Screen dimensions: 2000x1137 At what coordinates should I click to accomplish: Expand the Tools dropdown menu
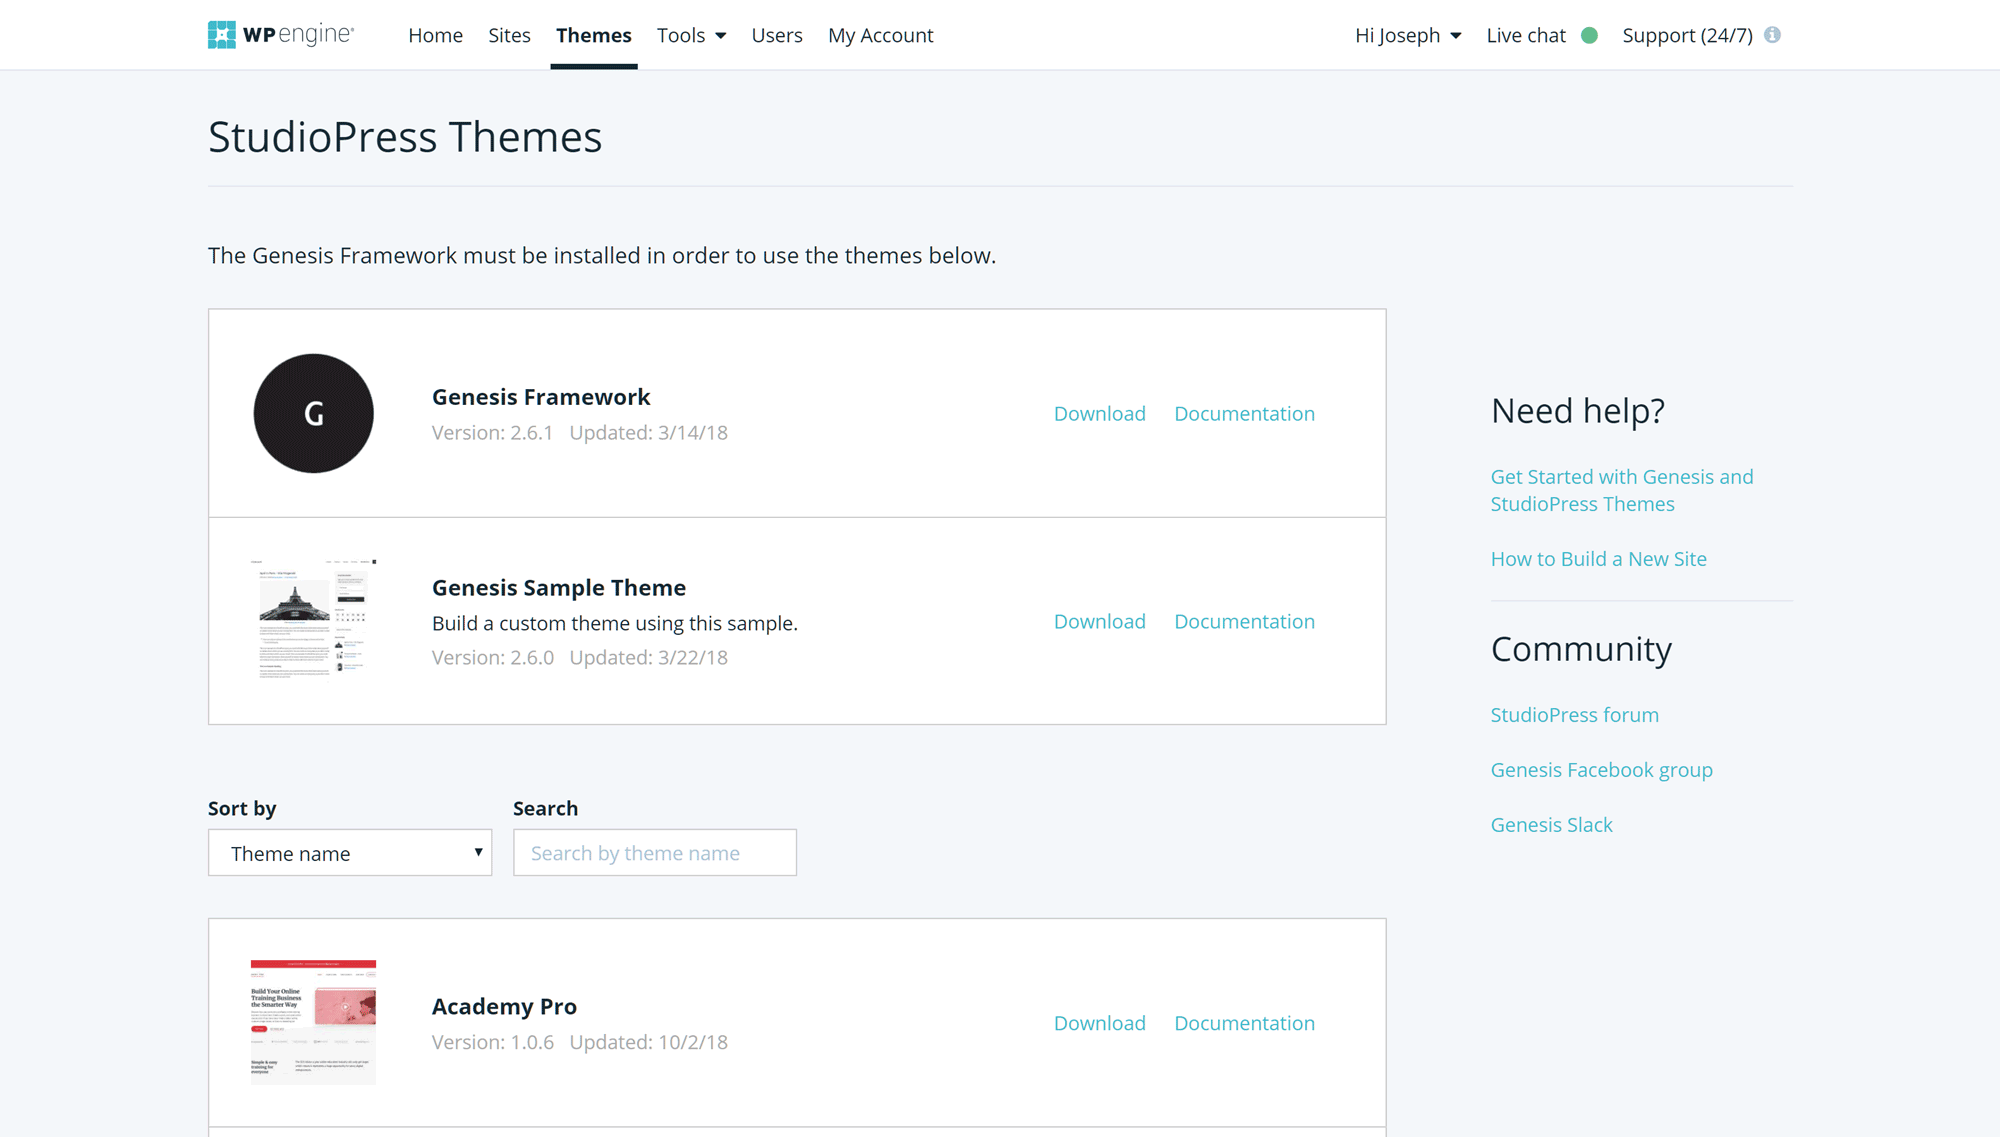coord(691,35)
